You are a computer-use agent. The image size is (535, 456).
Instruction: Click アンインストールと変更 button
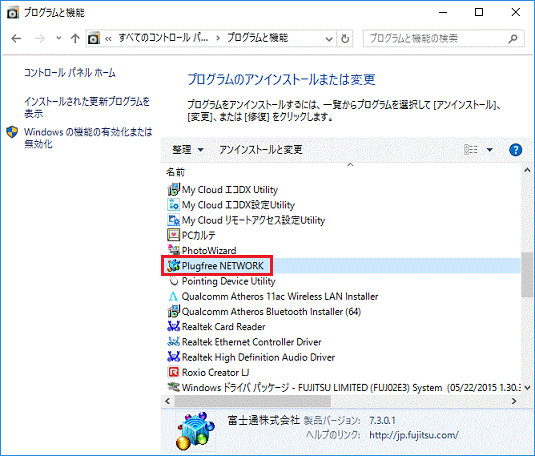(261, 149)
